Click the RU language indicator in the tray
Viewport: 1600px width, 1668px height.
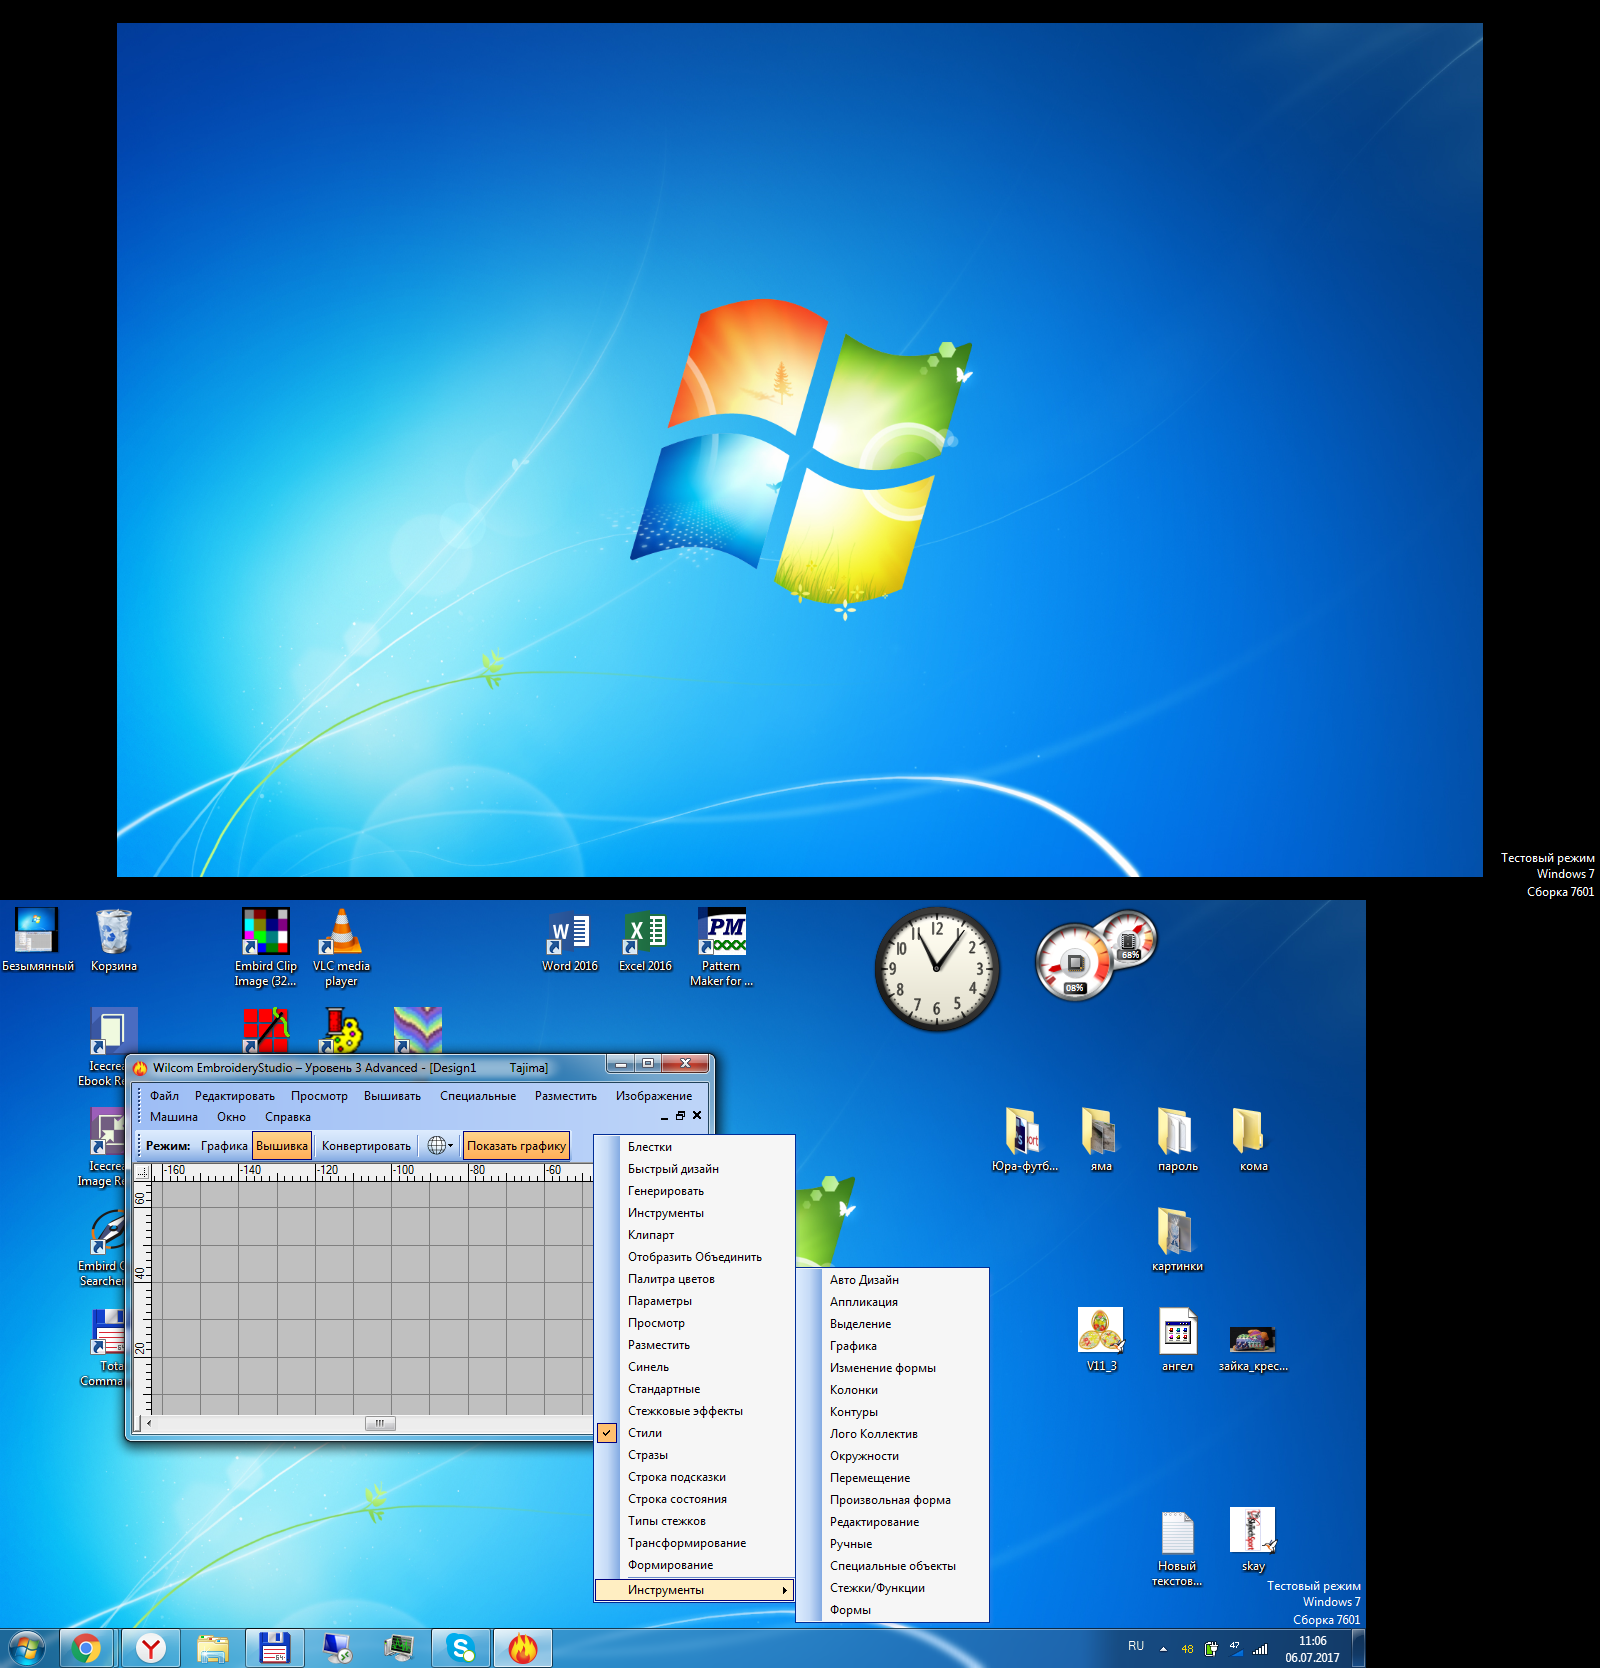(1136, 1646)
